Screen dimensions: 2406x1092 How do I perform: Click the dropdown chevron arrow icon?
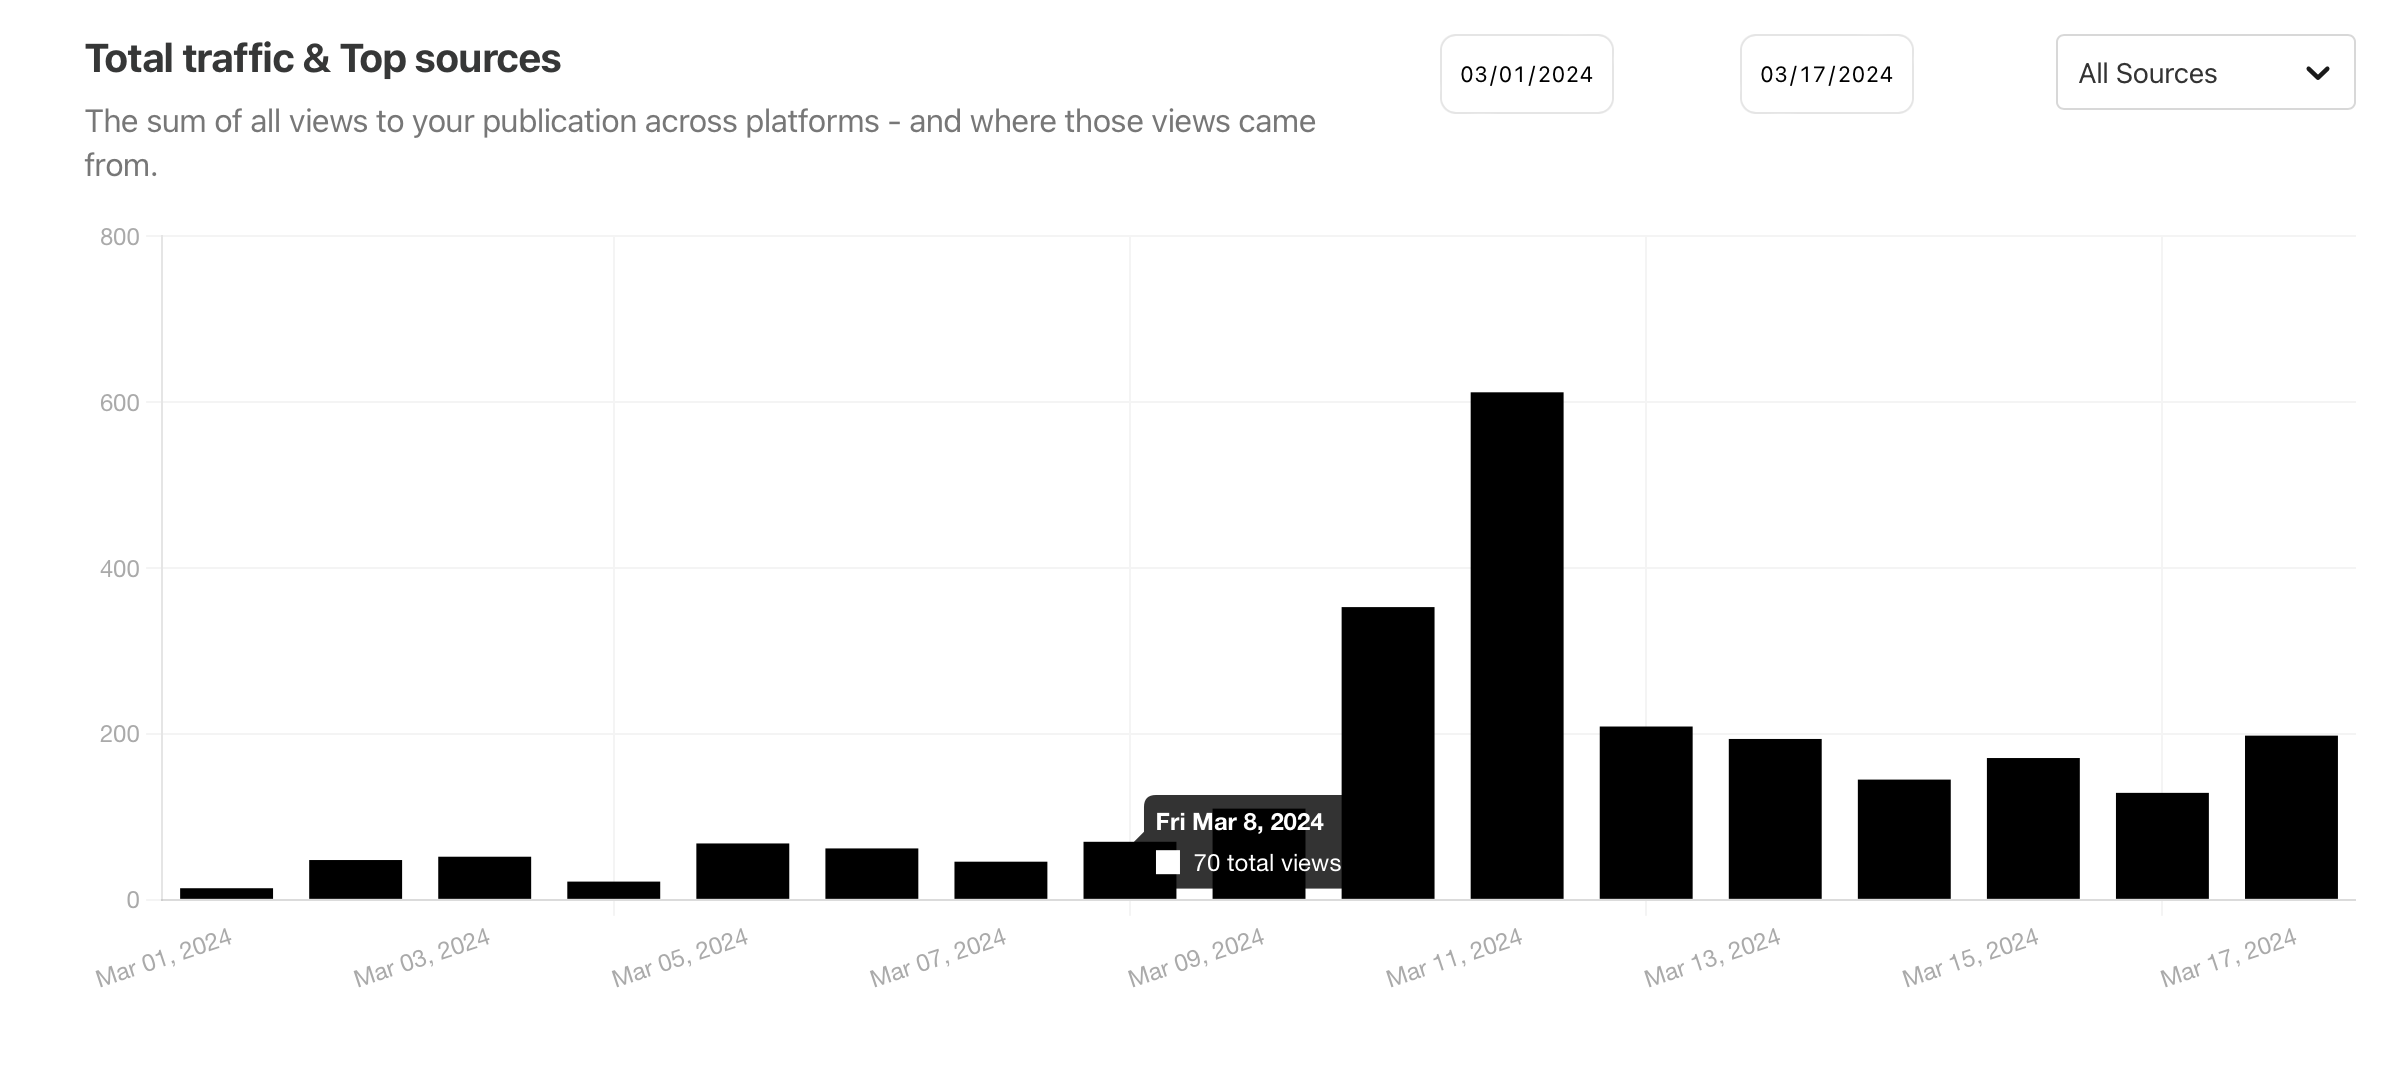click(2317, 73)
